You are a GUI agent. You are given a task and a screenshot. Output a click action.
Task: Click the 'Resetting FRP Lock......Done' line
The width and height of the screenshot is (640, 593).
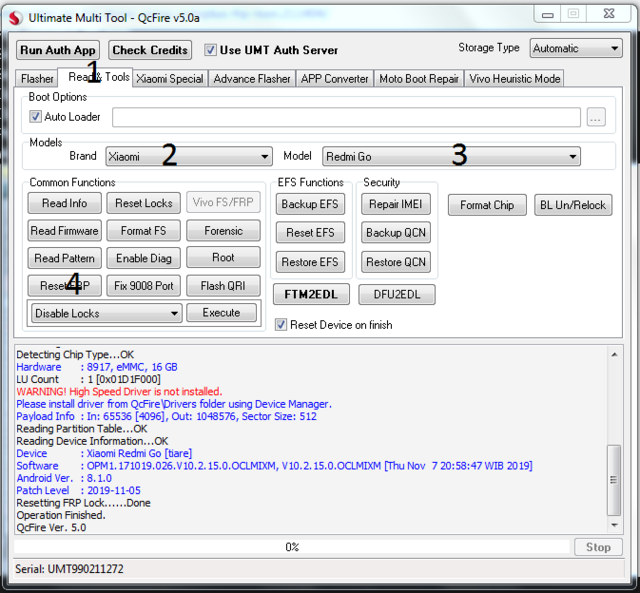click(x=83, y=503)
